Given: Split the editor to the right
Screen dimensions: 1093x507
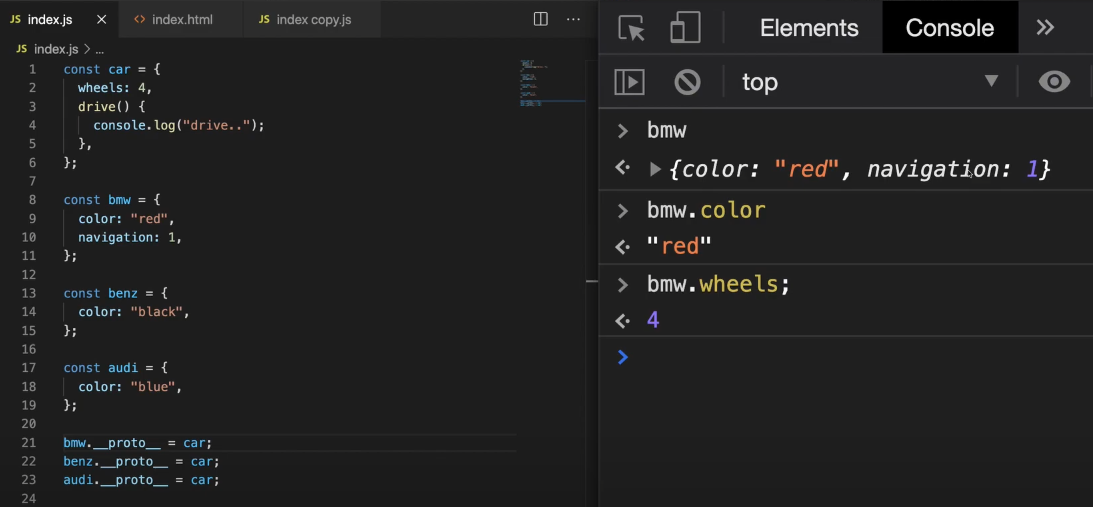Looking at the screenshot, I should 540,20.
